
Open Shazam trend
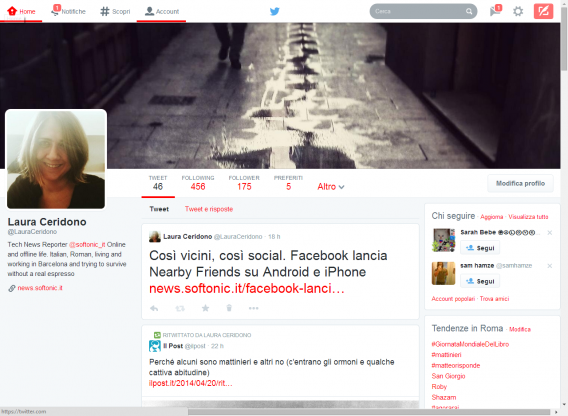click(444, 397)
